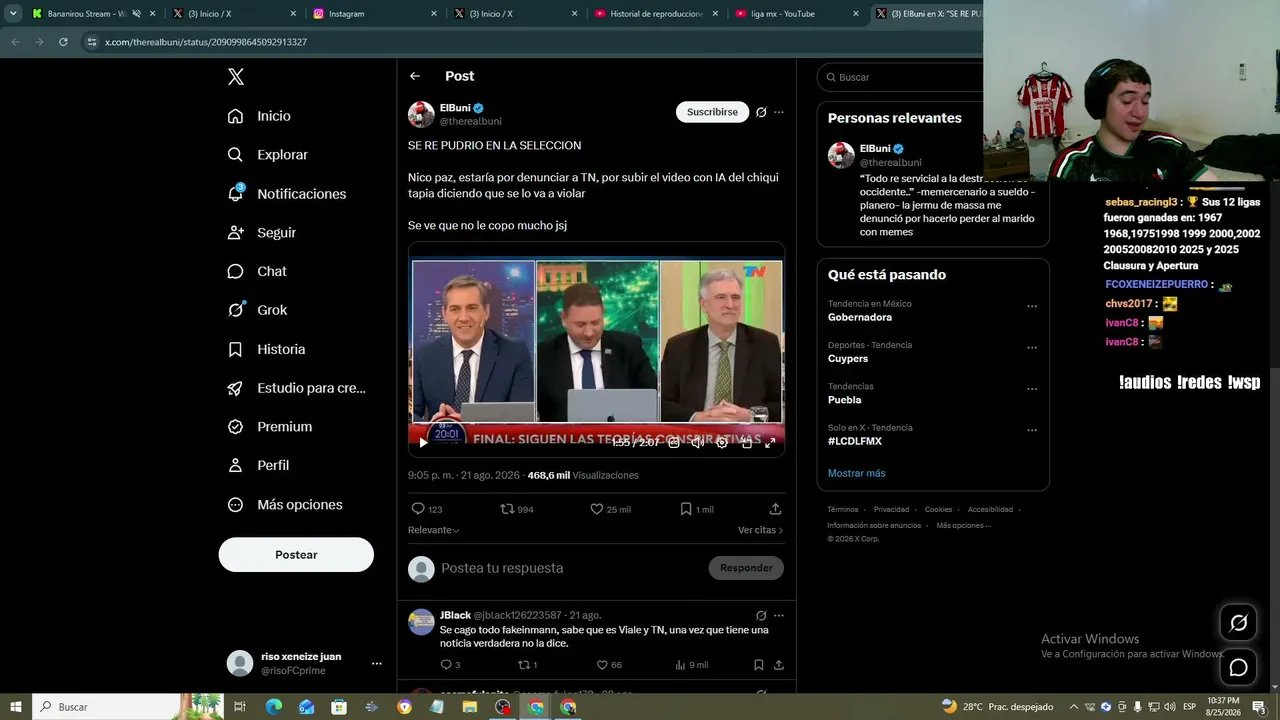Open the ElBuni post more-options menu
Image resolution: width=1280 pixels, height=720 pixels.
[779, 112]
